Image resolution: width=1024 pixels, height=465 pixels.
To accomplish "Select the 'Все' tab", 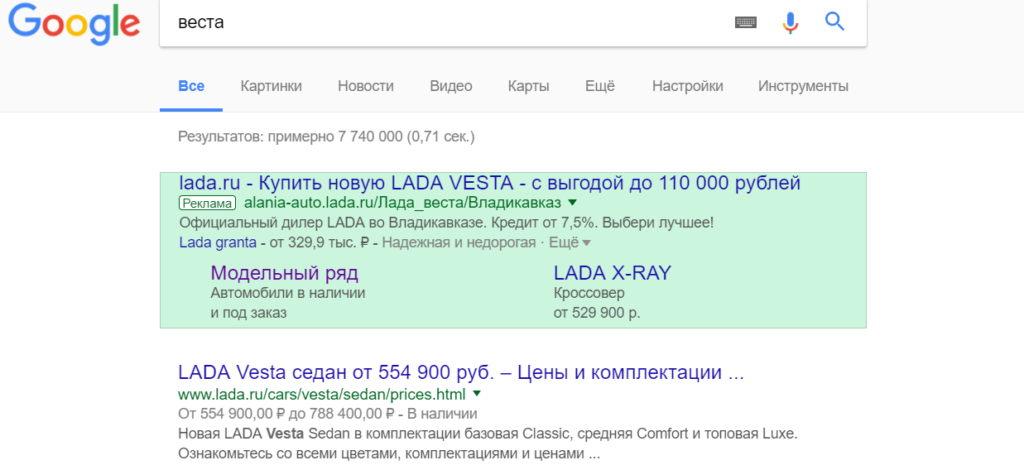I will 191,86.
